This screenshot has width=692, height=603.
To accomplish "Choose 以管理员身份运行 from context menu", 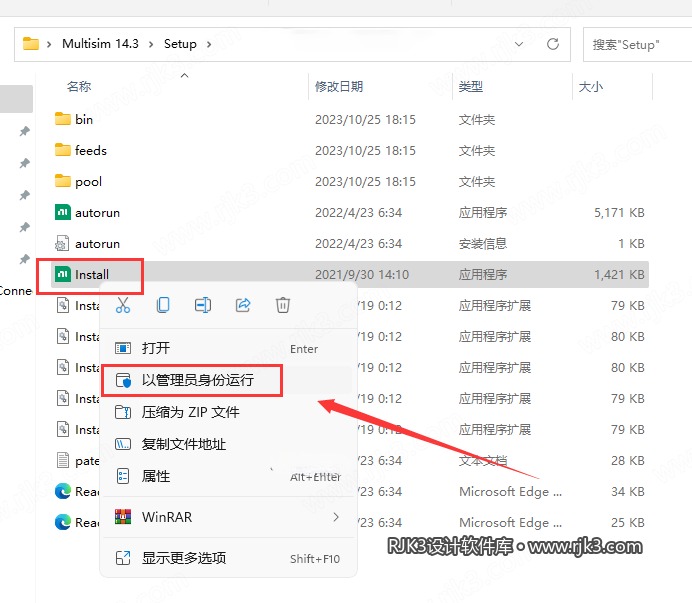I will coord(228,380).
